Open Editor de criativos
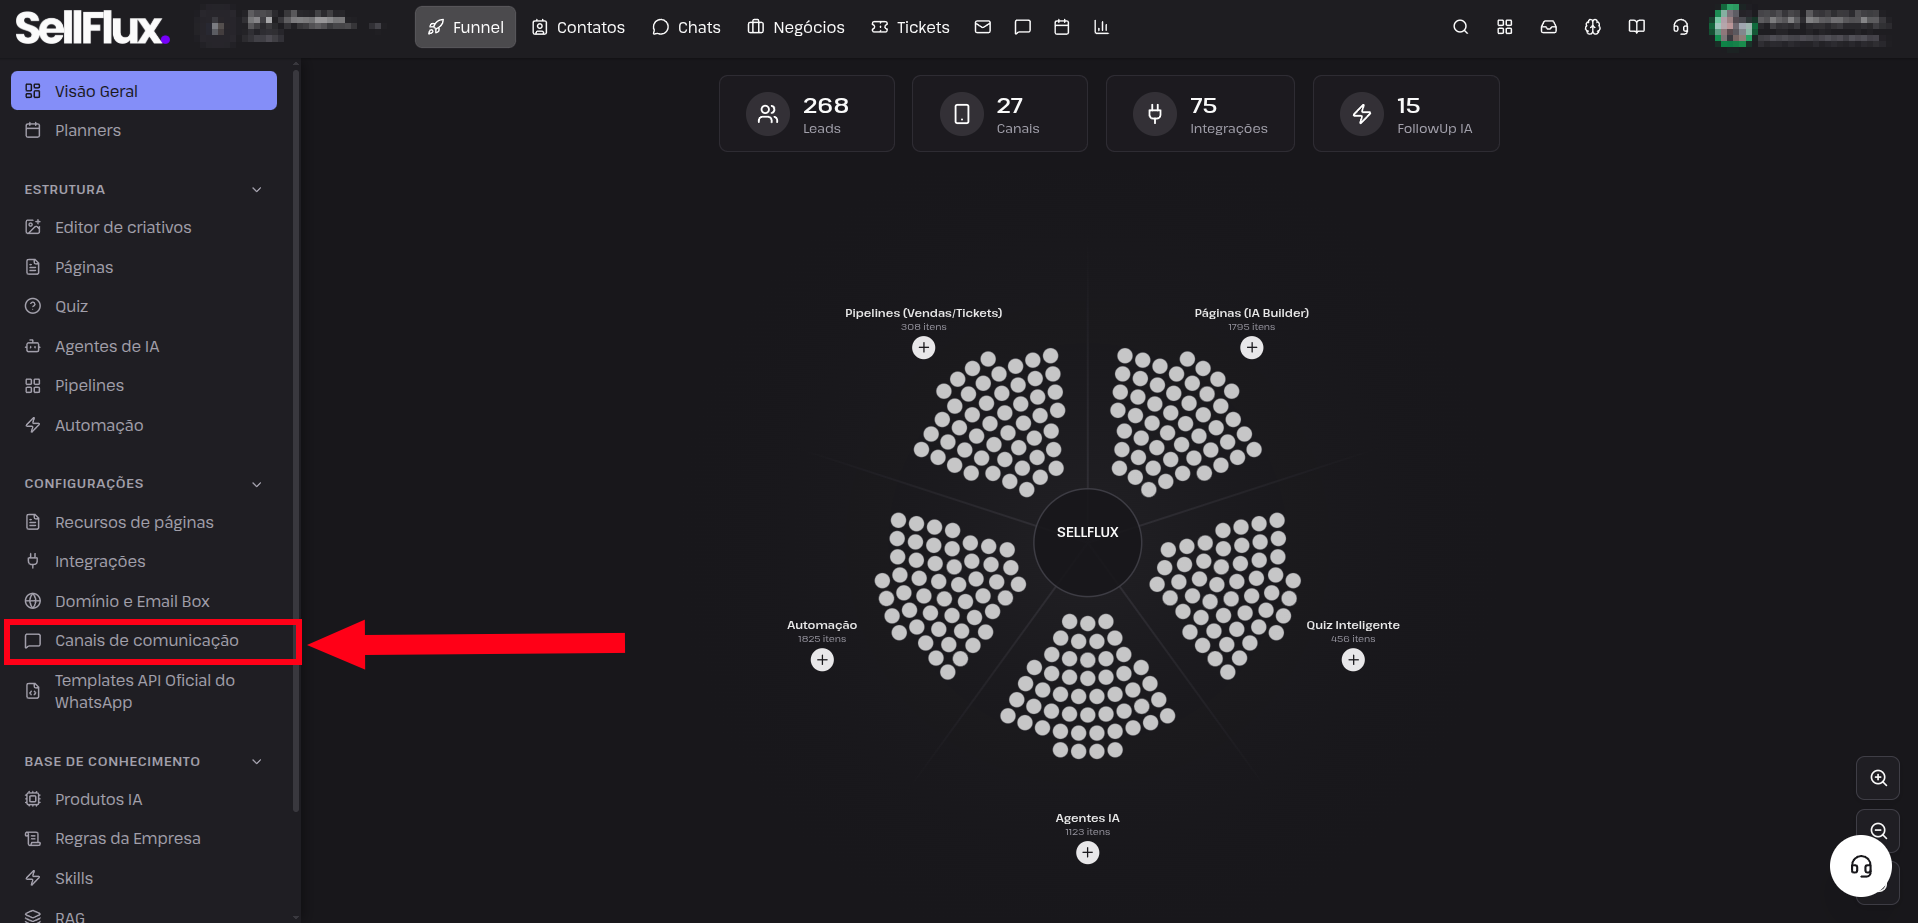The image size is (1918, 923). (x=144, y=227)
